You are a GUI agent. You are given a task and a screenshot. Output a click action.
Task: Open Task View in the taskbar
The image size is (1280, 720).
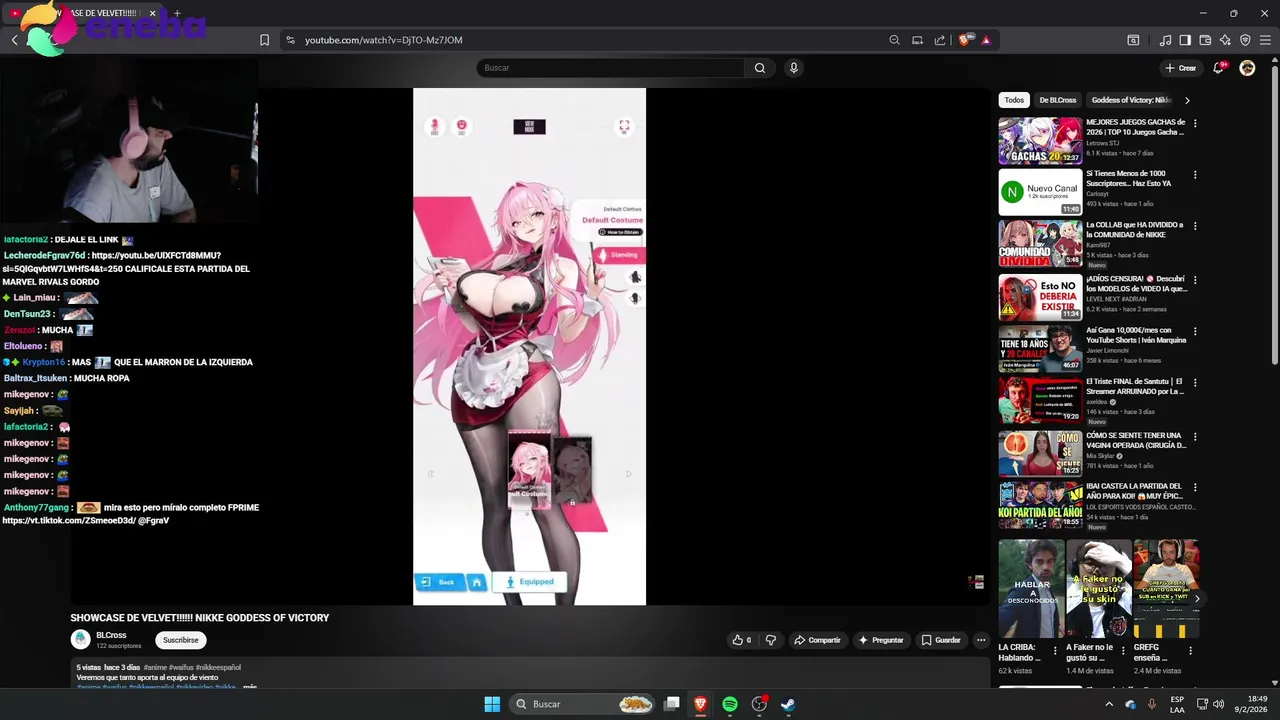click(672, 704)
